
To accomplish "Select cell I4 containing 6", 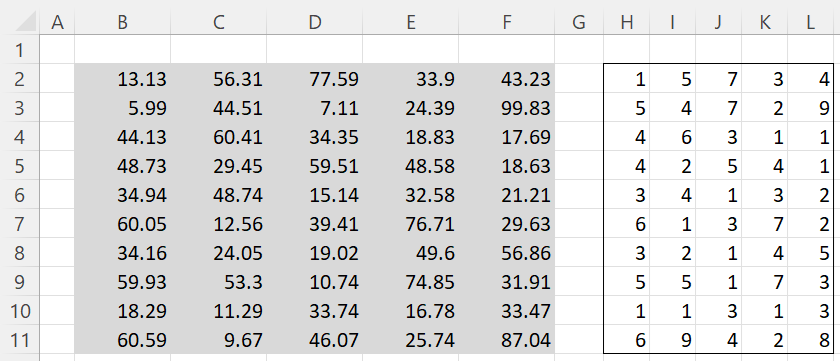I will click(x=672, y=137).
